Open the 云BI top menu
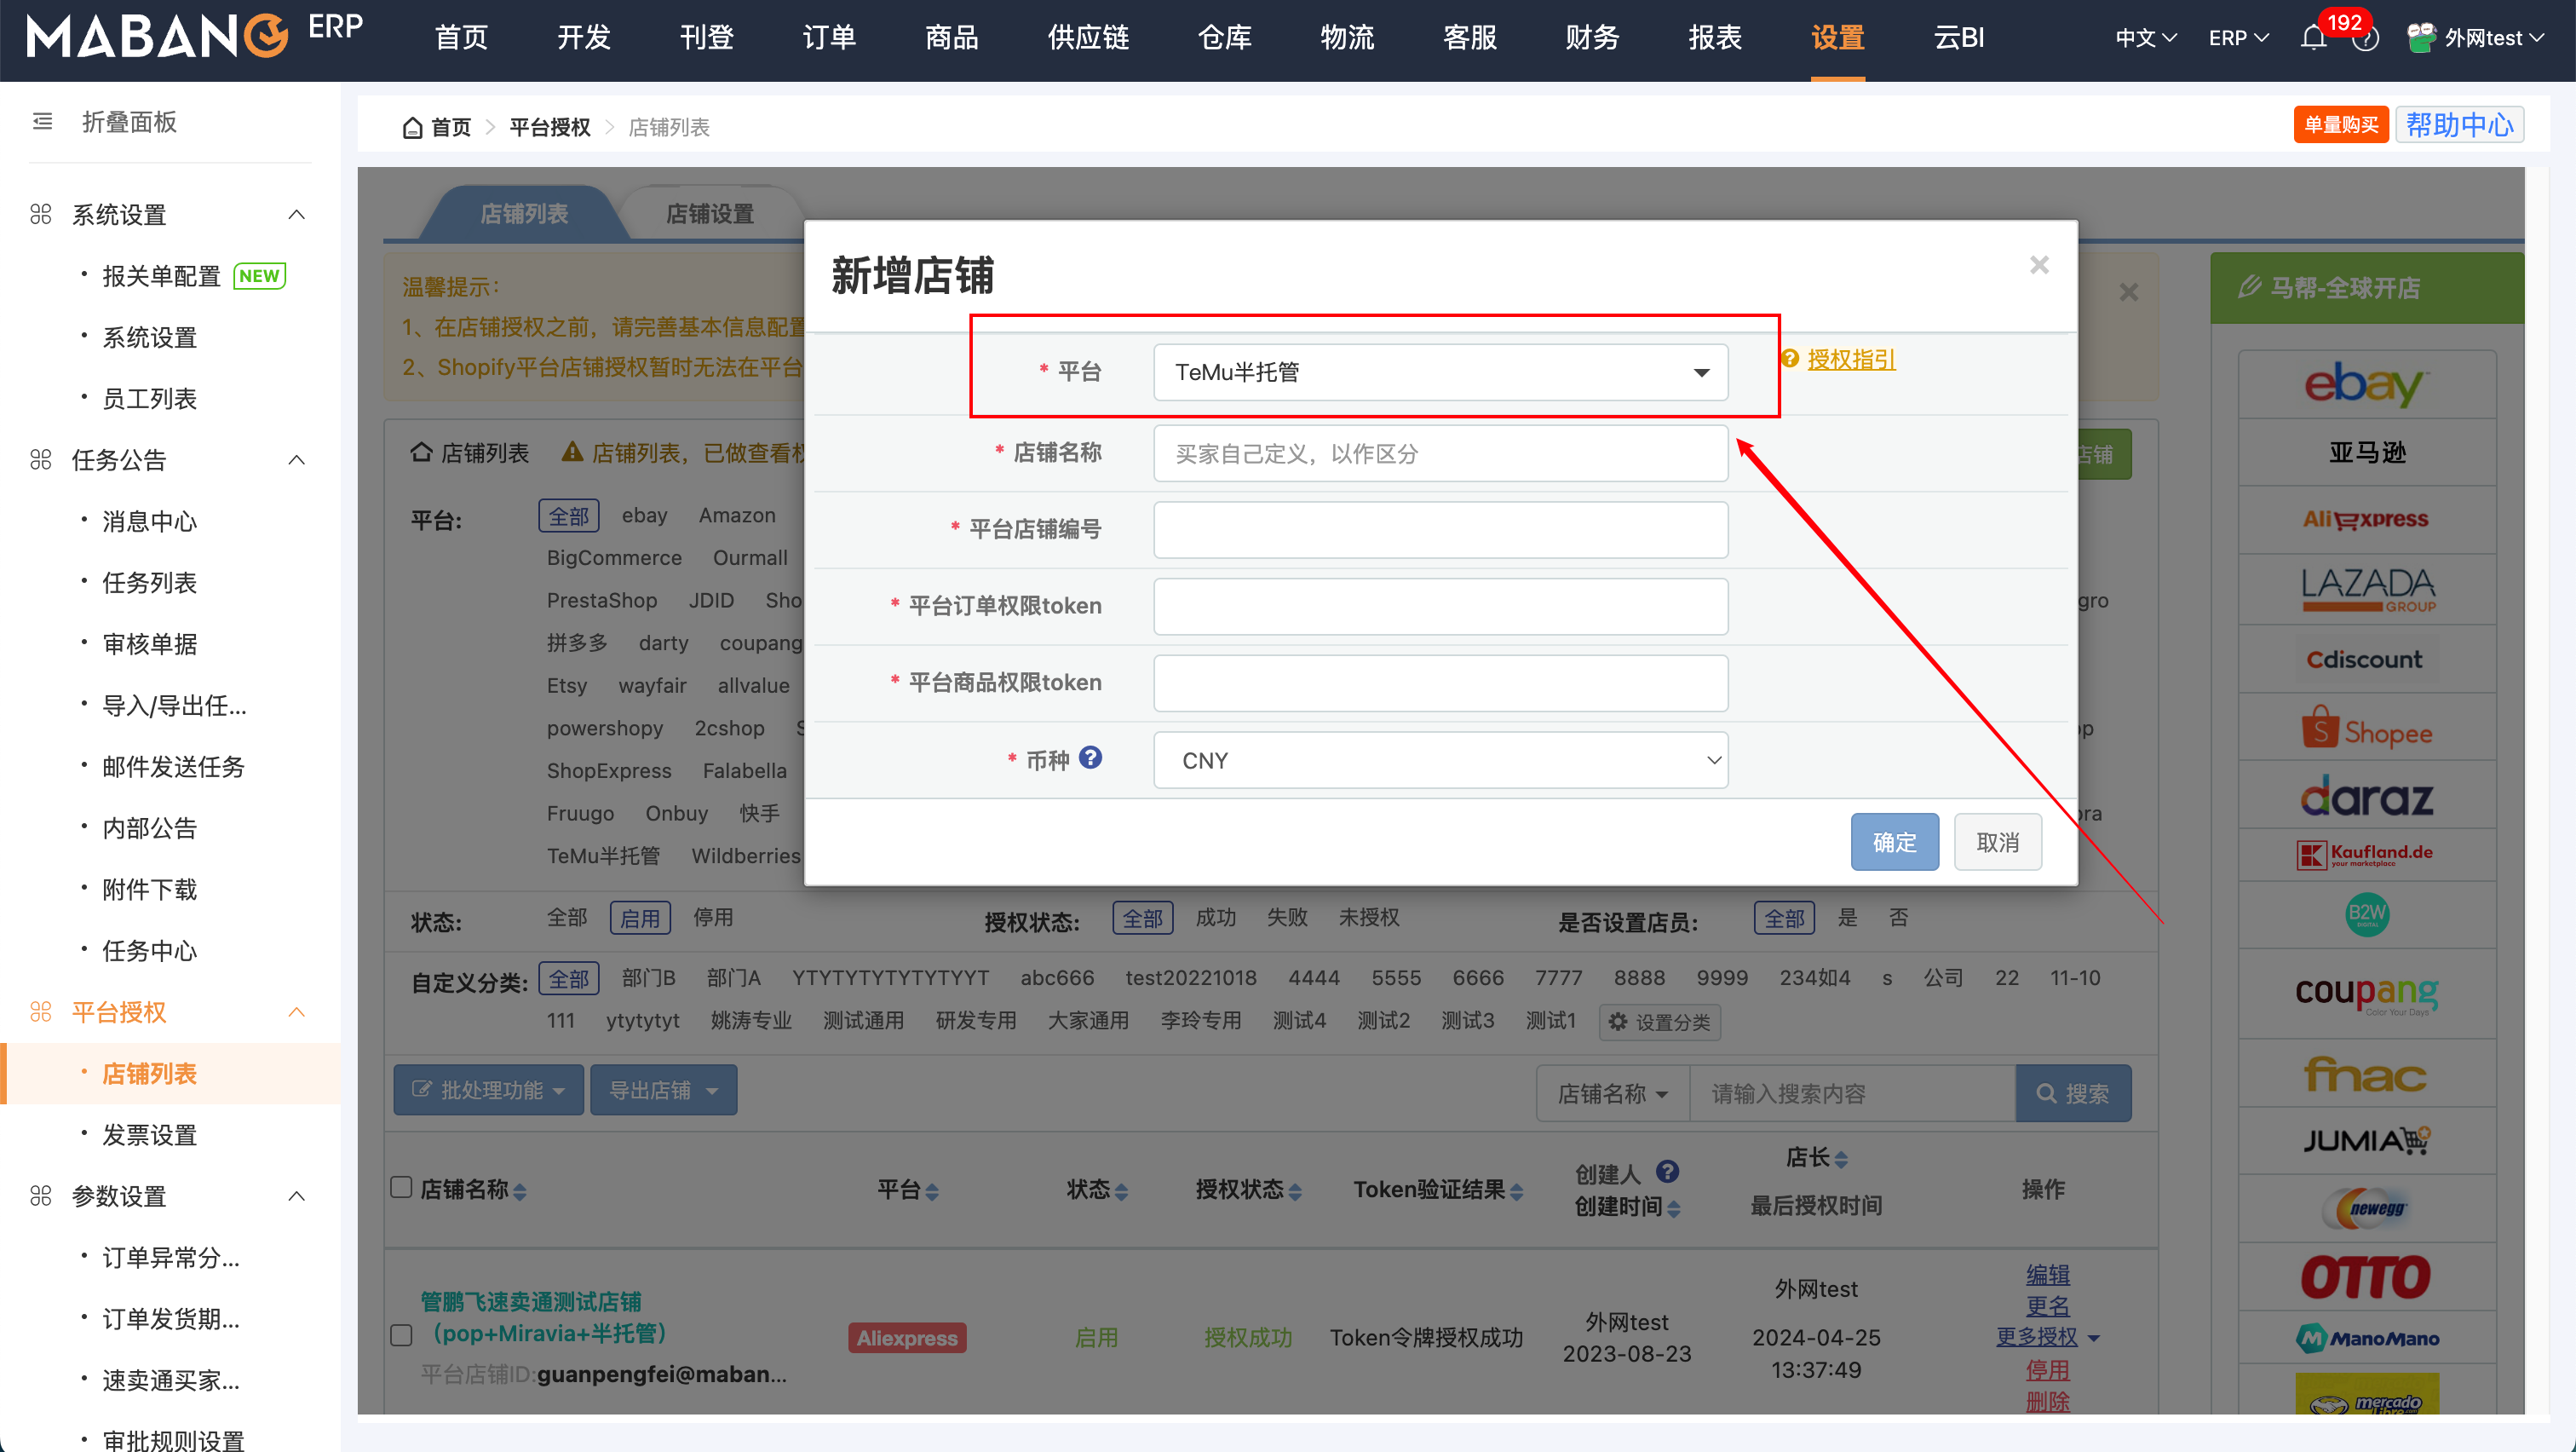 (x=1958, y=38)
